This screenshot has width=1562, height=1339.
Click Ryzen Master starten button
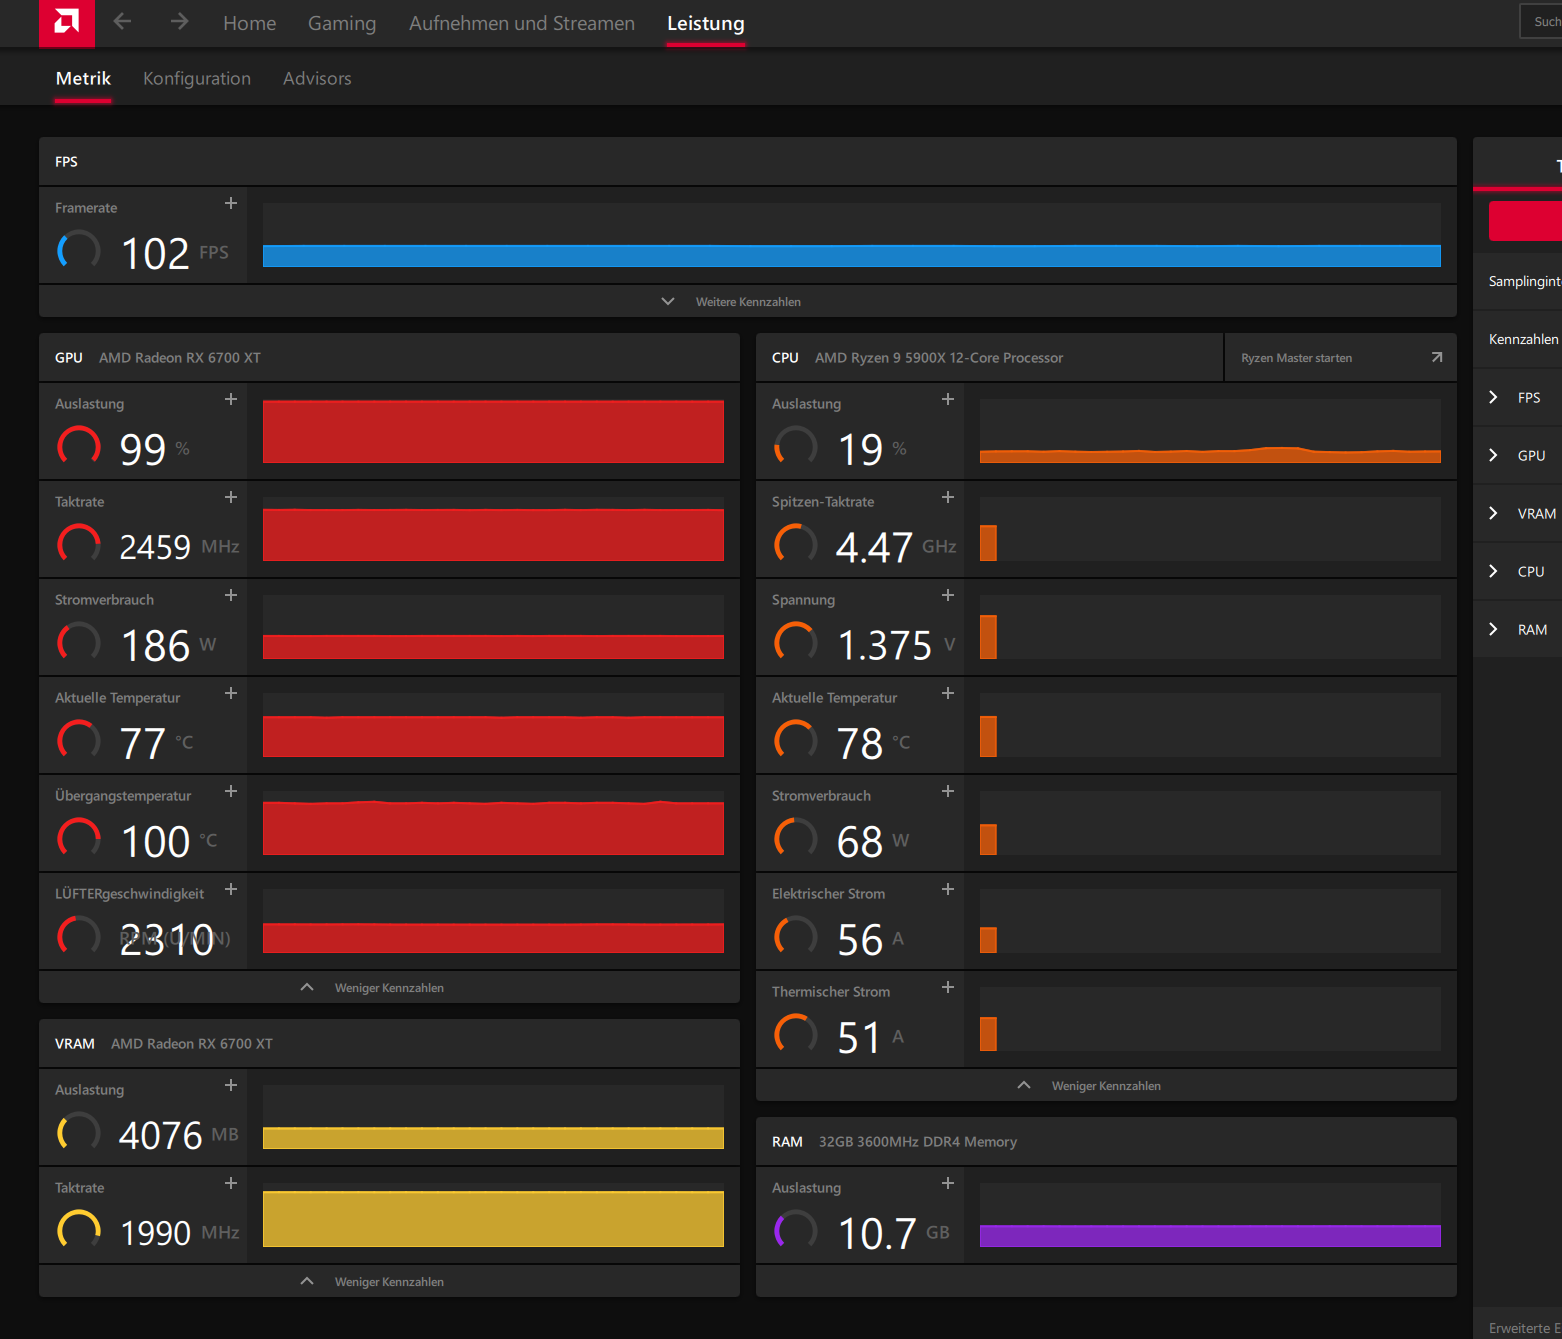click(1340, 357)
